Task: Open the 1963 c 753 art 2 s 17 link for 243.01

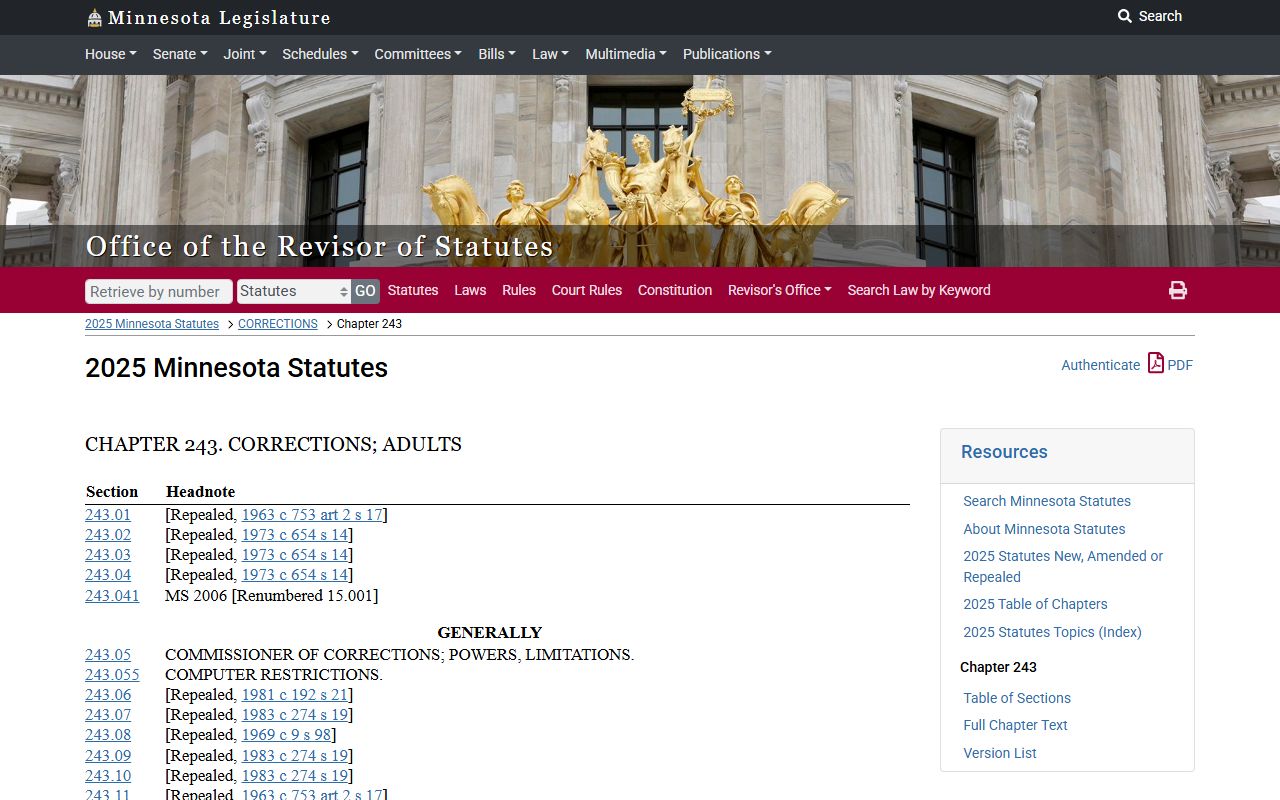Action: click(312, 515)
